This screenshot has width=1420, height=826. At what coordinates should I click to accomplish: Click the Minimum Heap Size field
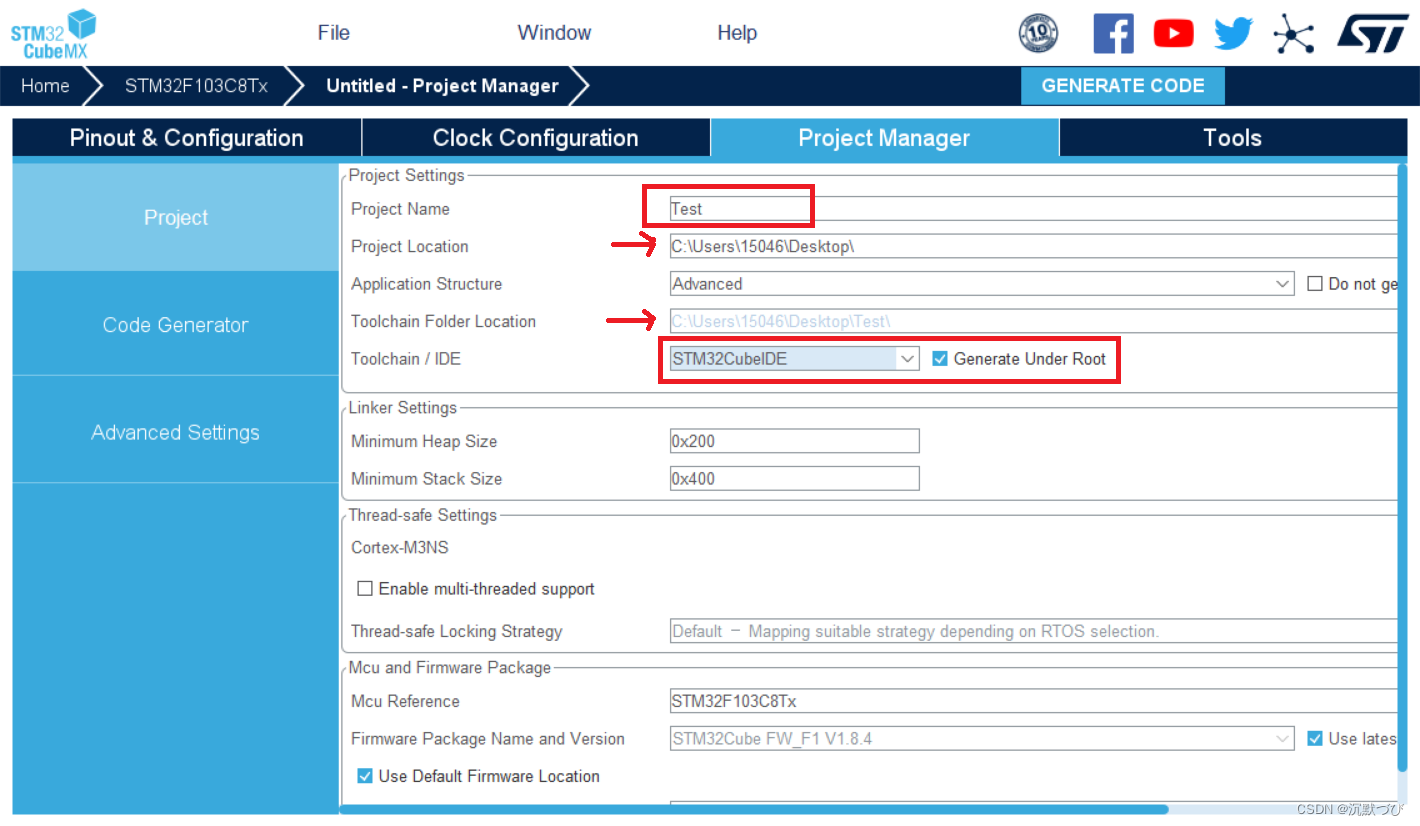point(794,441)
